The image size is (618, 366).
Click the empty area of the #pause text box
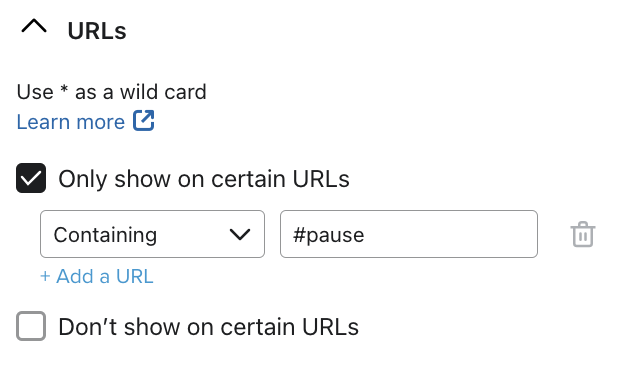click(x=449, y=234)
